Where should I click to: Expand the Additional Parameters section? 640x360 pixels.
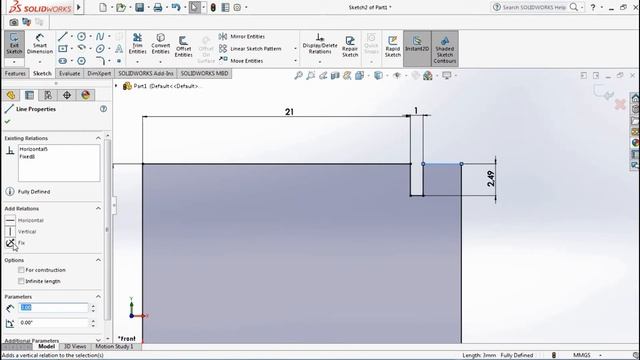tap(98, 340)
